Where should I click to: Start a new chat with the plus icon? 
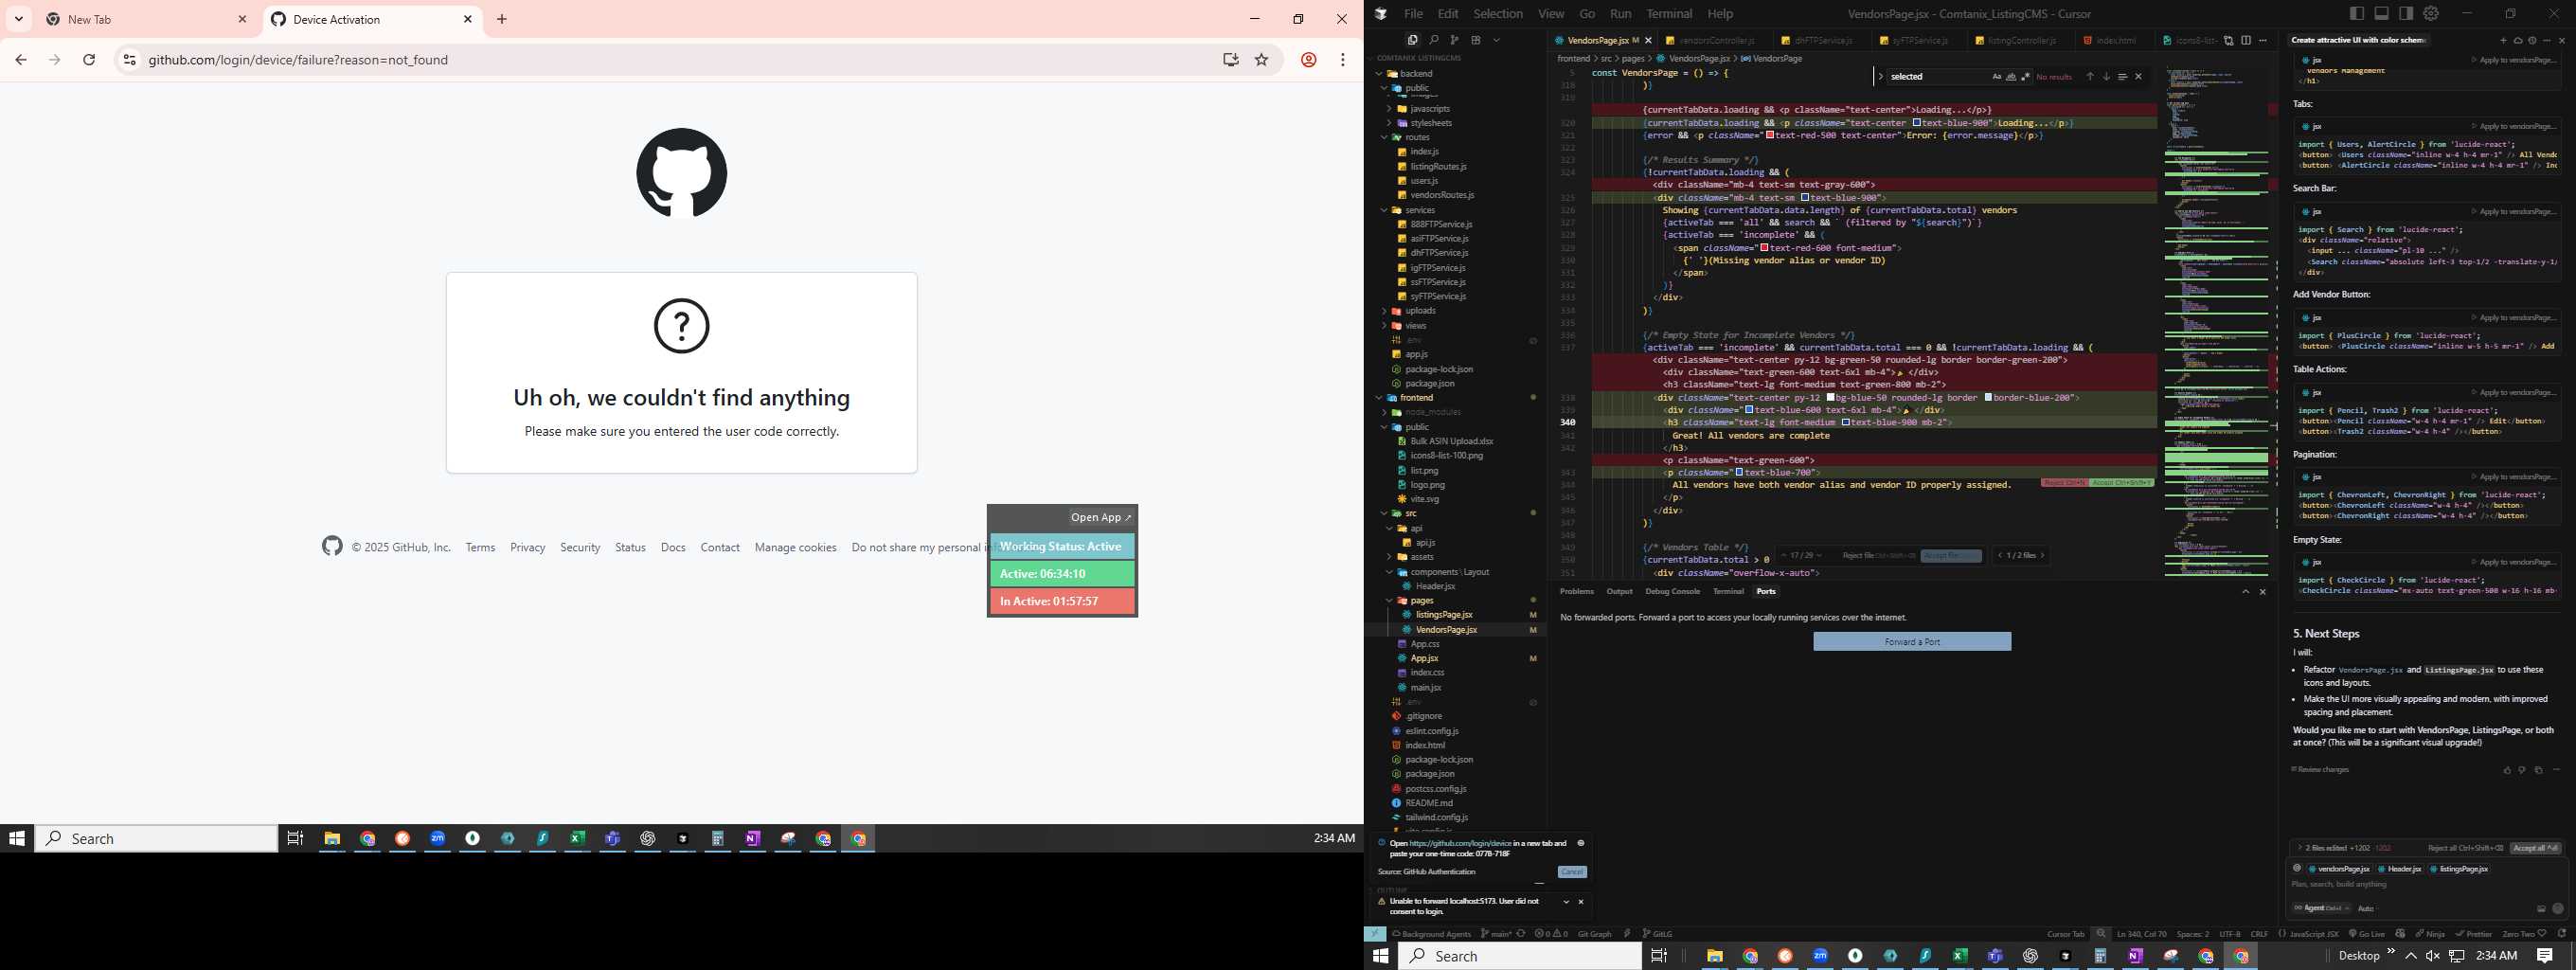2503,41
